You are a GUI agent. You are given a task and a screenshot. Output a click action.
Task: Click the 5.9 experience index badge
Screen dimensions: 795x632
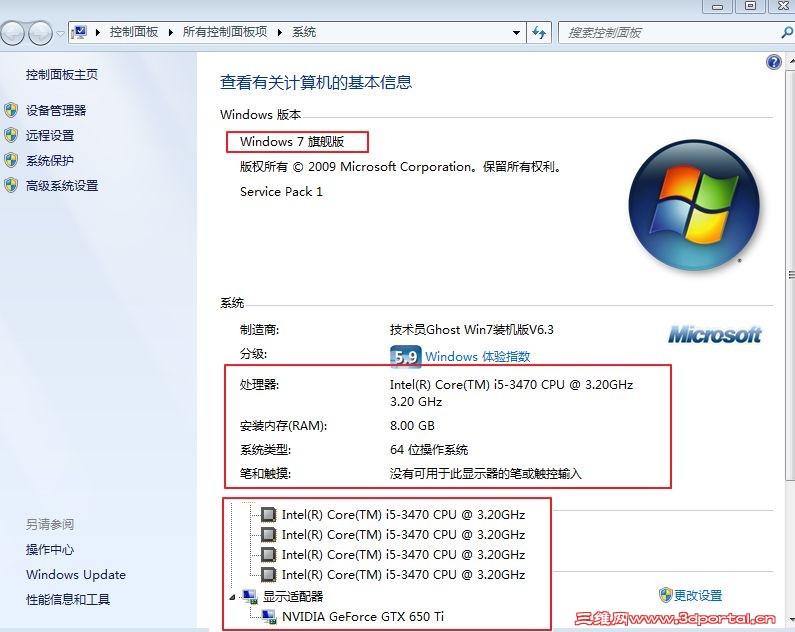tap(405, 356)
